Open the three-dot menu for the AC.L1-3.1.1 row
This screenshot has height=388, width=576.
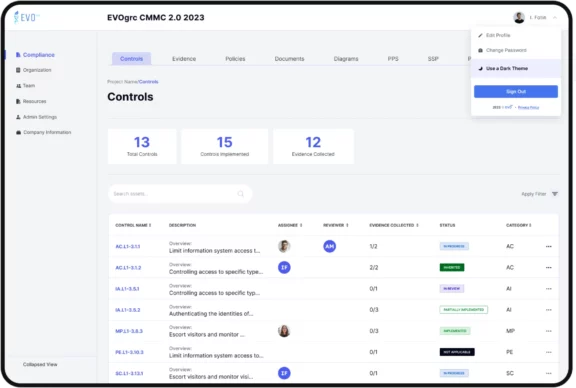point(548,247)
